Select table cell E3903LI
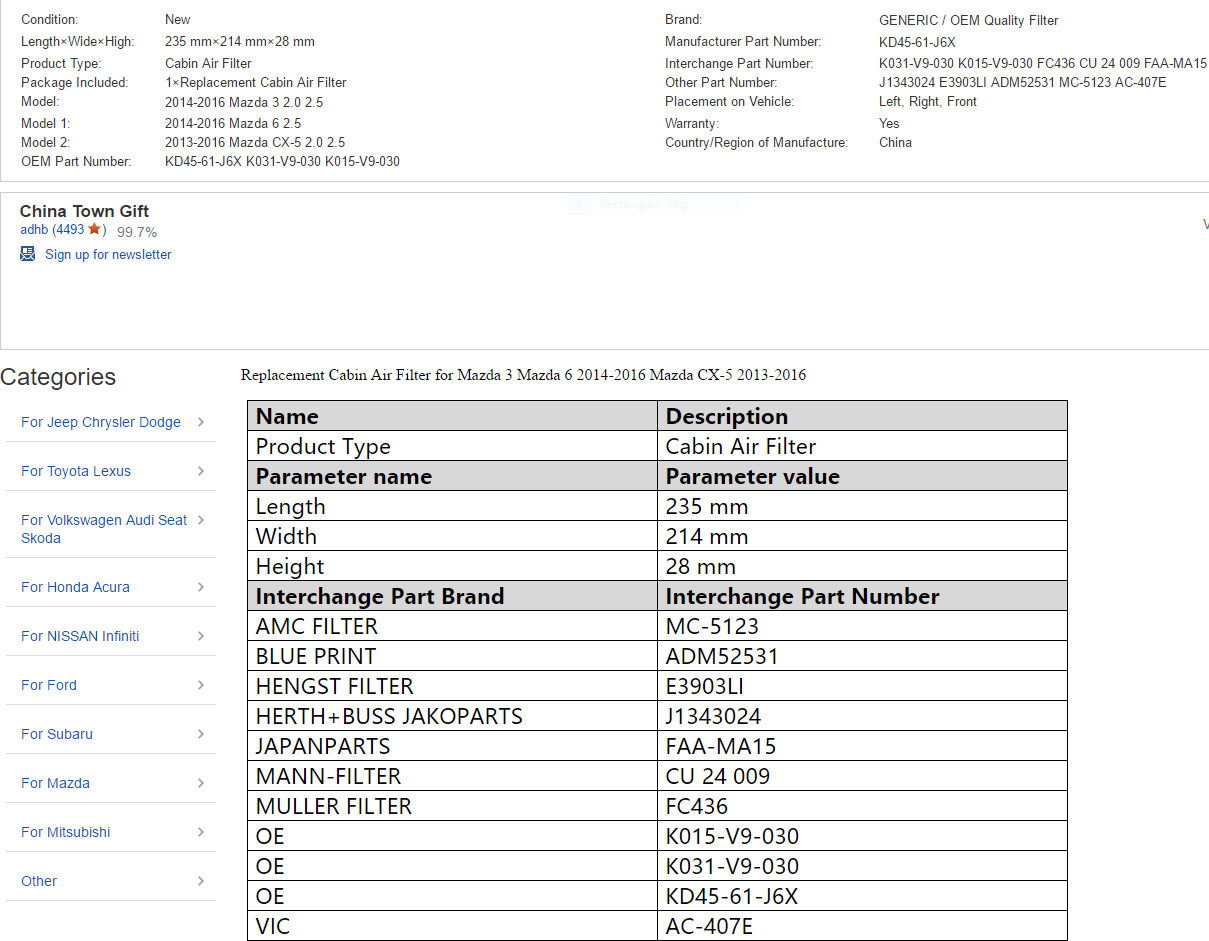 [862, 686]
